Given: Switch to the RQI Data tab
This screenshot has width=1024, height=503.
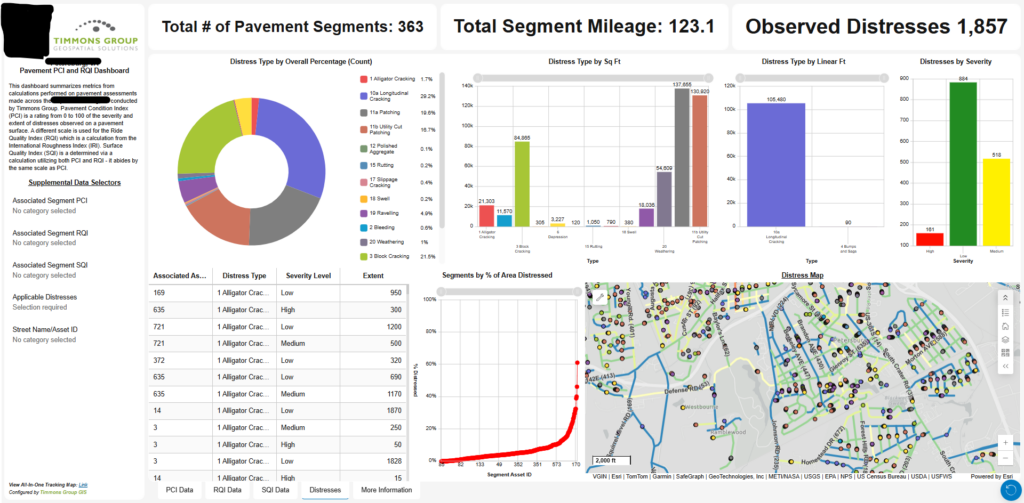Looking at the screenshot, I should (227, 490).
